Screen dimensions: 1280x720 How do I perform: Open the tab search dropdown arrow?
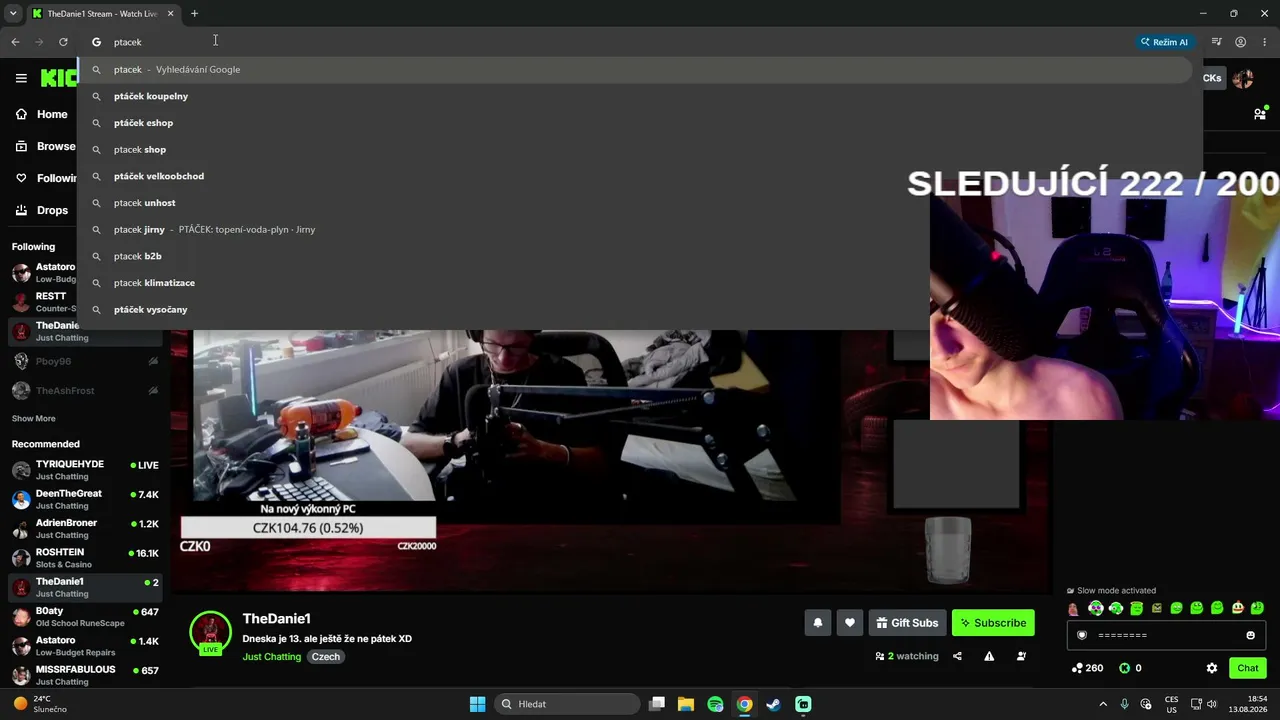pyautogui.click(x=13, y=14)
